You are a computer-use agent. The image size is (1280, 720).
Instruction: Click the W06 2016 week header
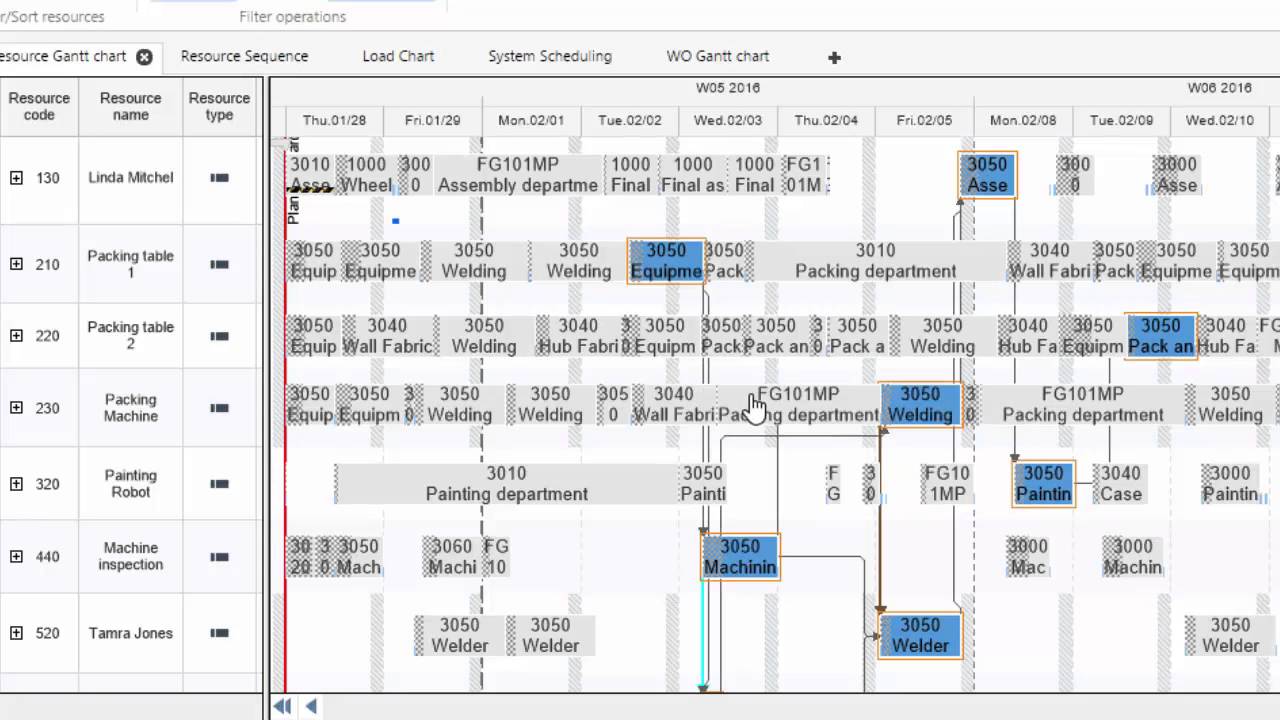click(x=1220, y=88)
